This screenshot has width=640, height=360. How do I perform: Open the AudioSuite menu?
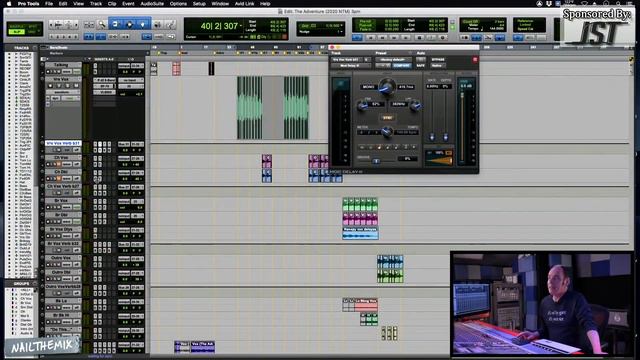pyautogui.click(x=152, y=4)
